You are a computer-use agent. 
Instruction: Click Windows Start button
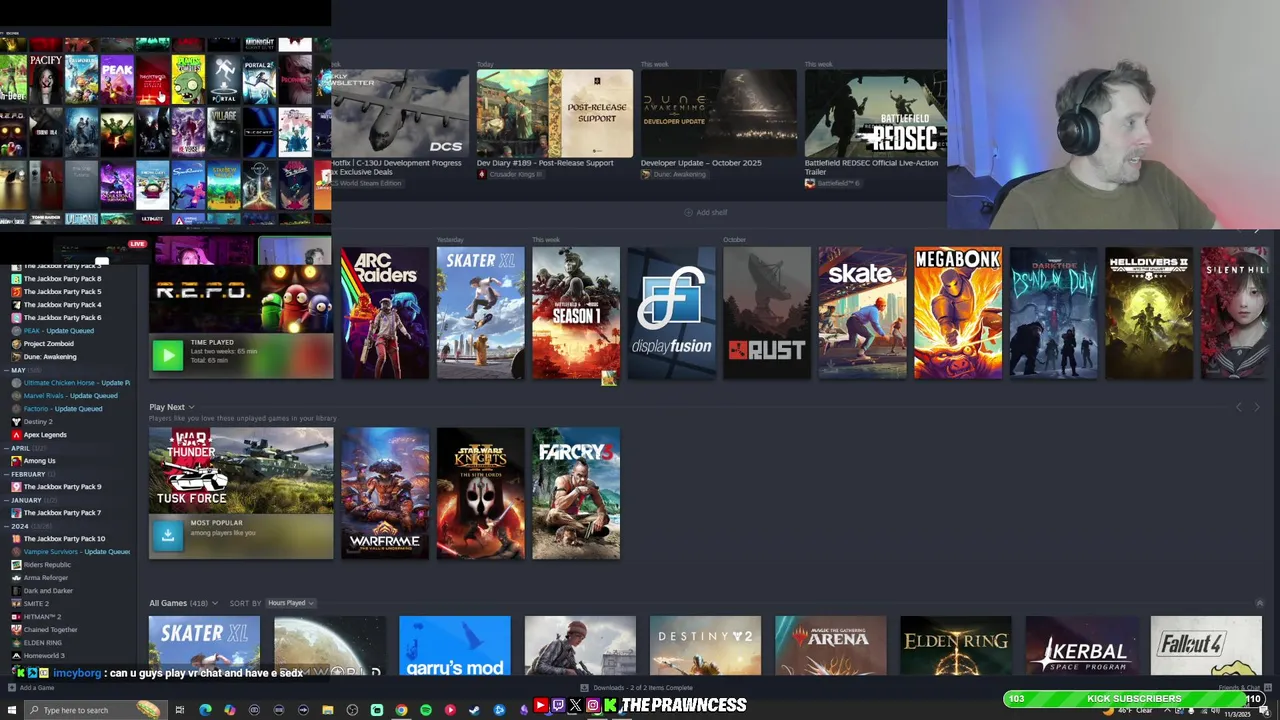(x=11, y=710)
